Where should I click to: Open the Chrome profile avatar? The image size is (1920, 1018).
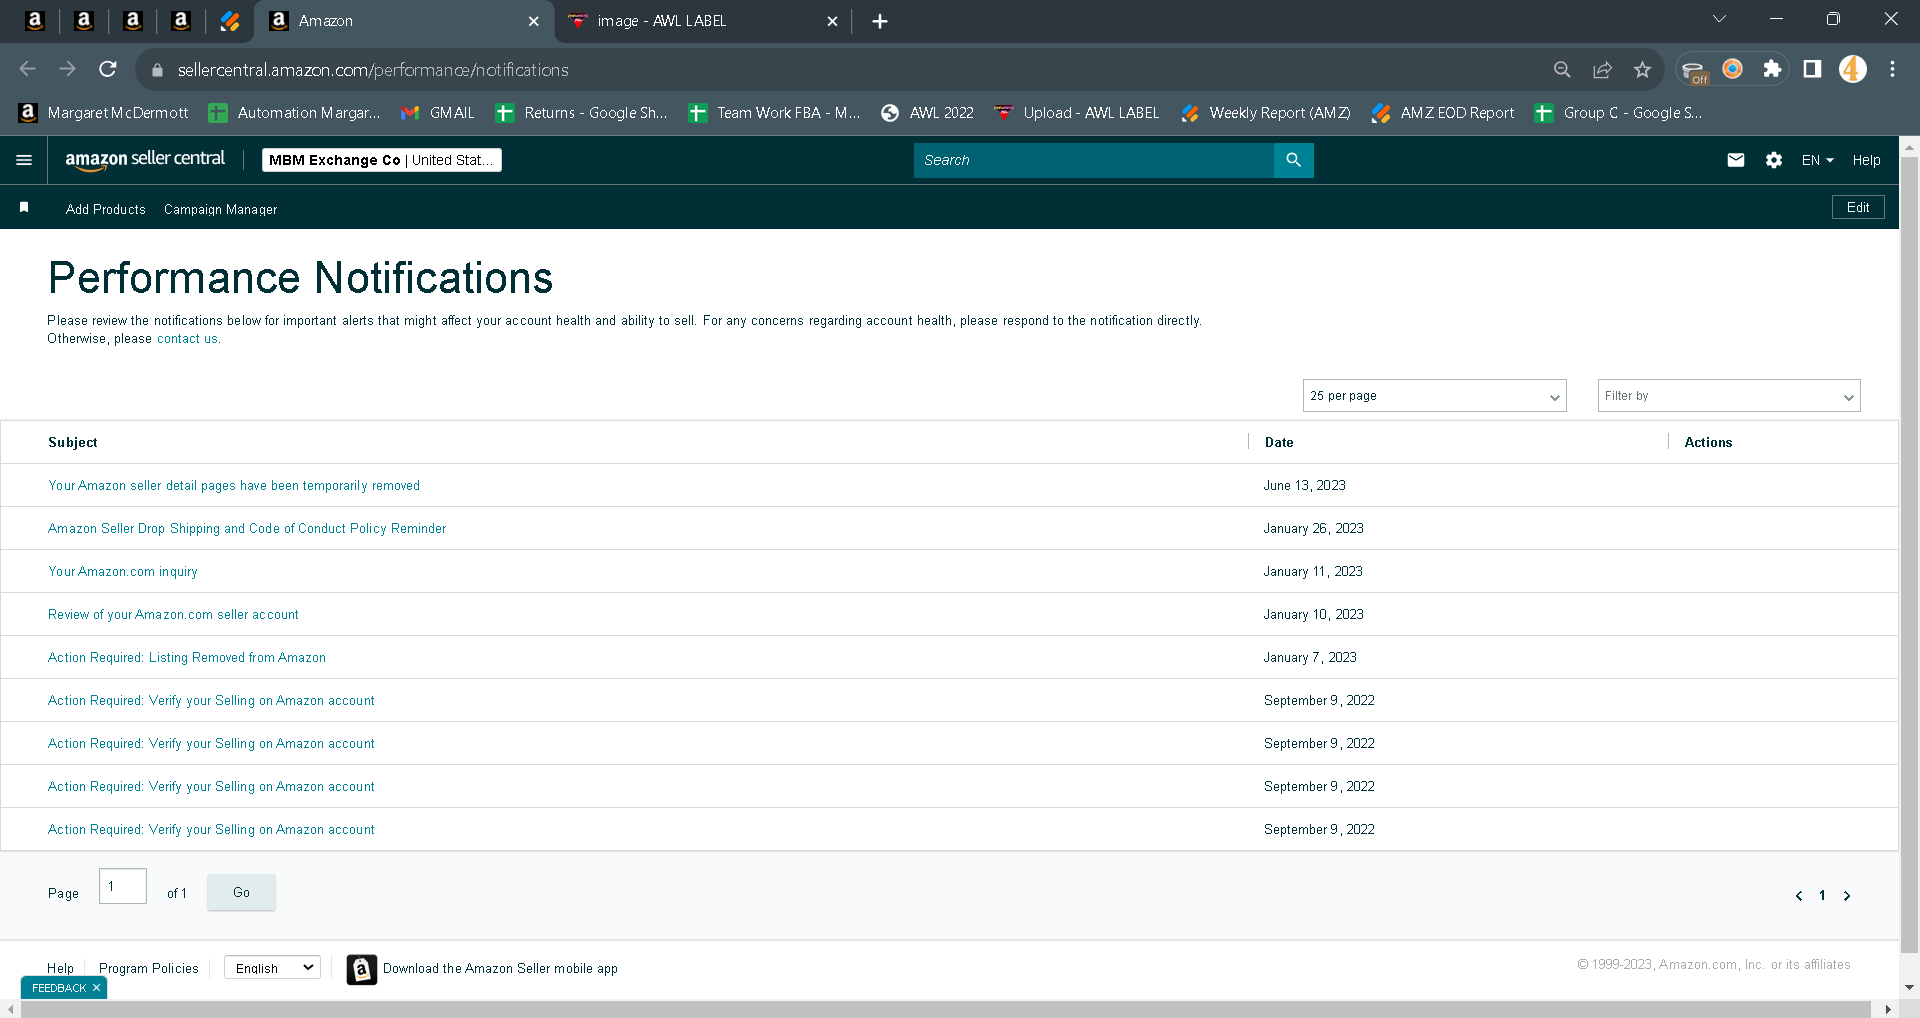[1853, 69]
